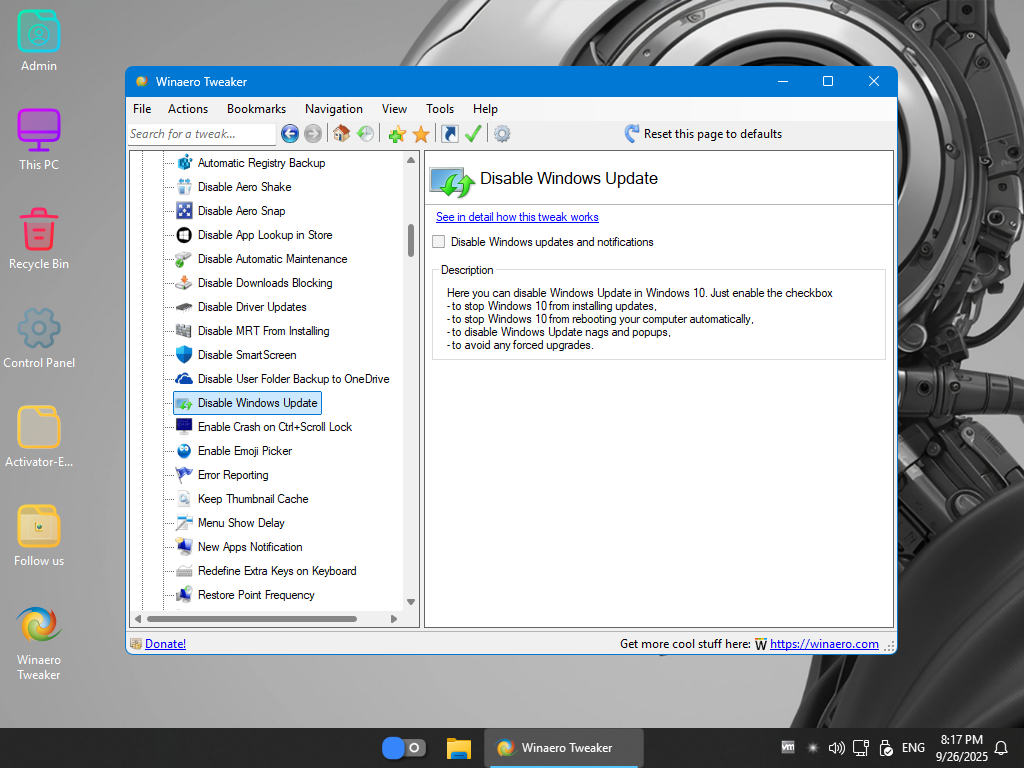Click the blue shortcut arrow toolbar icon
The width and height of the screenshot is (1024, 768).
click(450, 134)
